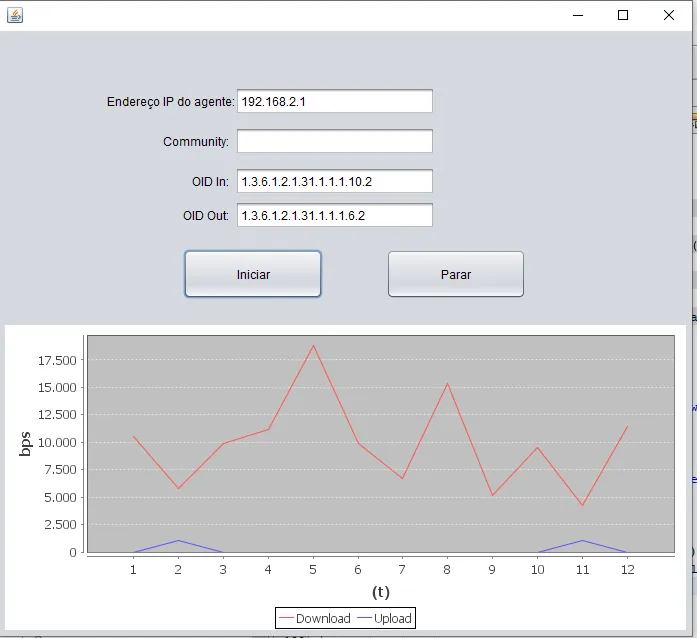This screenshot has width=697, height=638.
Task: Focus the OID Out input field
Action: (335, 215)
